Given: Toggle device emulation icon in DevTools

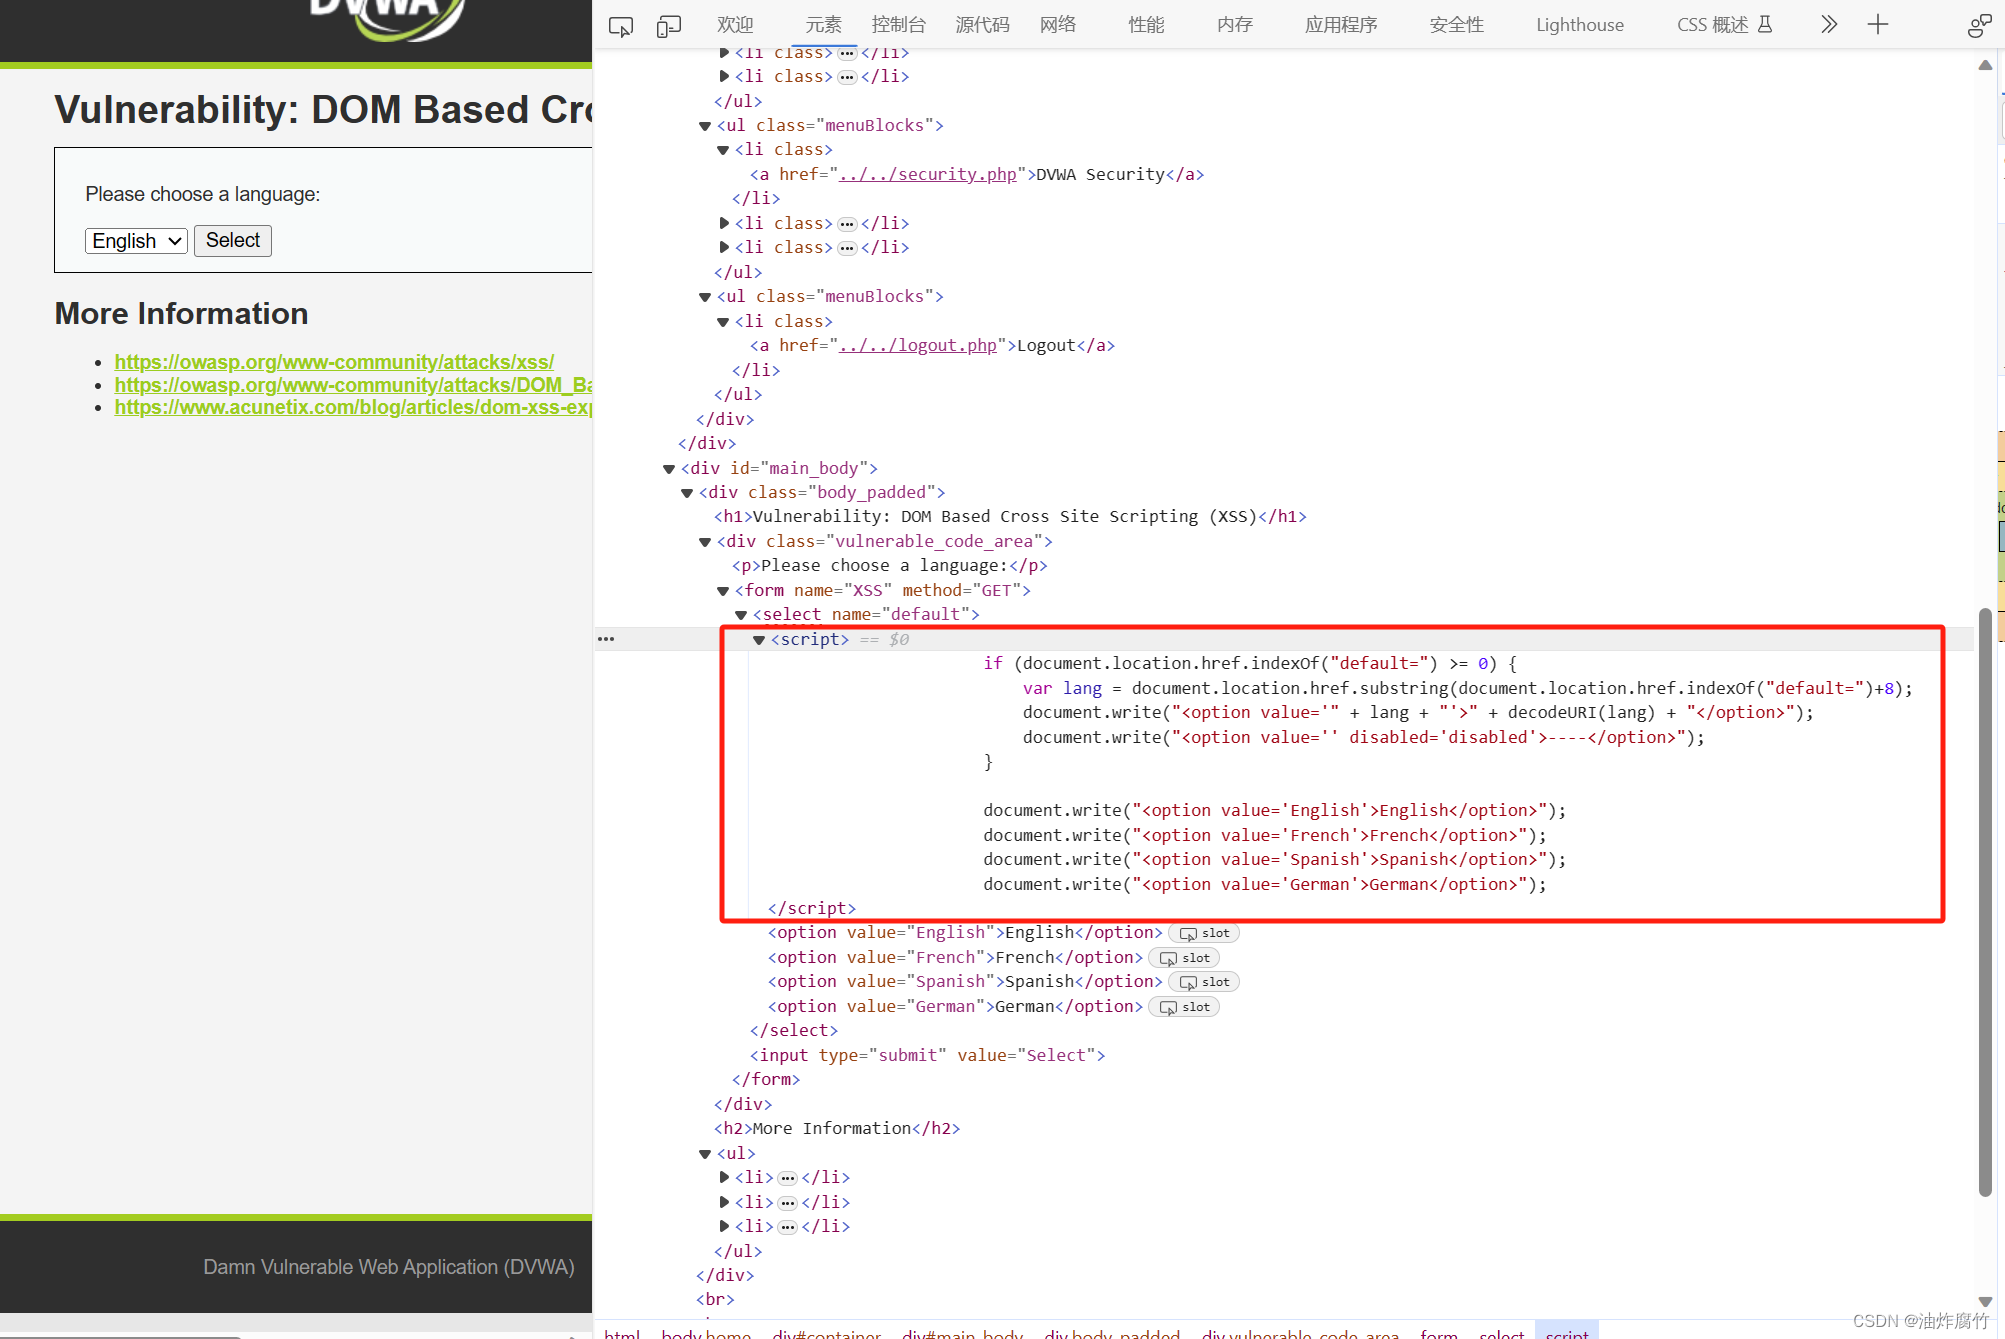Looking at the screenshot, I should (x=668, y=26).
